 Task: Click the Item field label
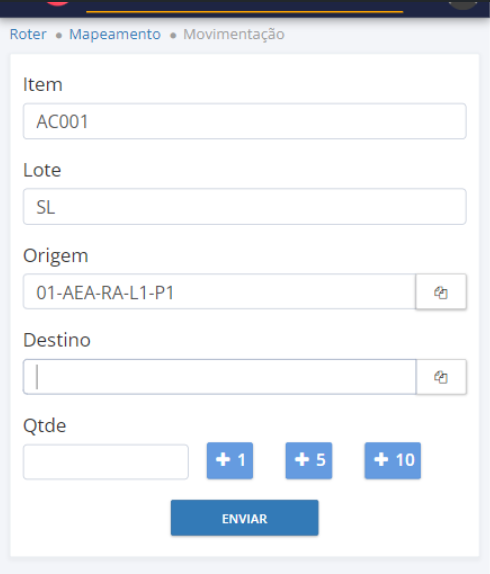[43, 85]
